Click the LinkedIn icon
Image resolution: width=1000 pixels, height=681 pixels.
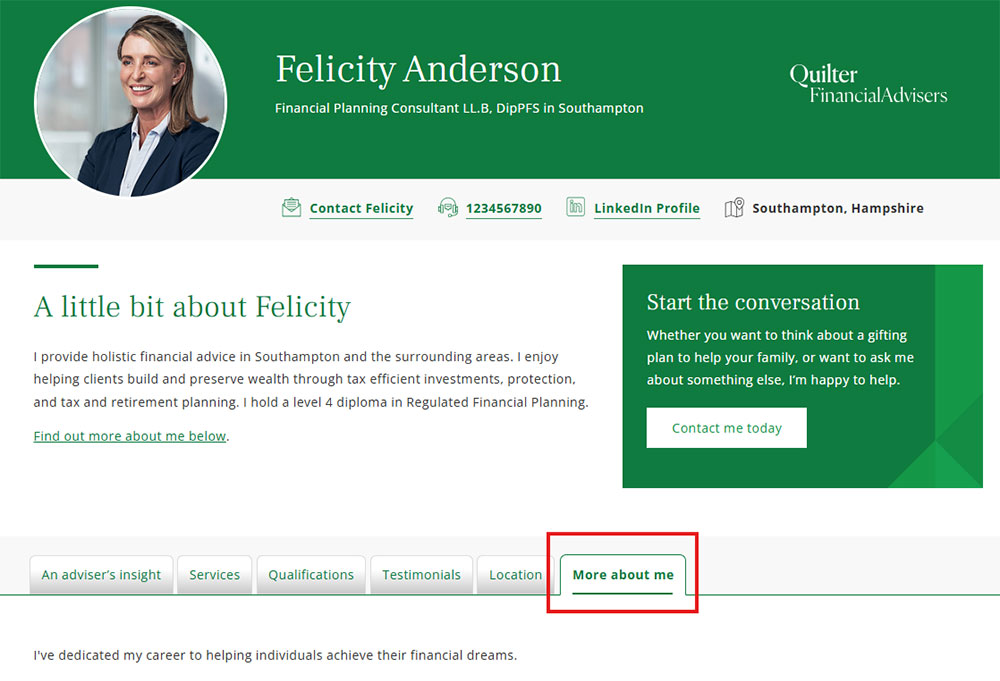pyautogui.click(x=576, y=207)
